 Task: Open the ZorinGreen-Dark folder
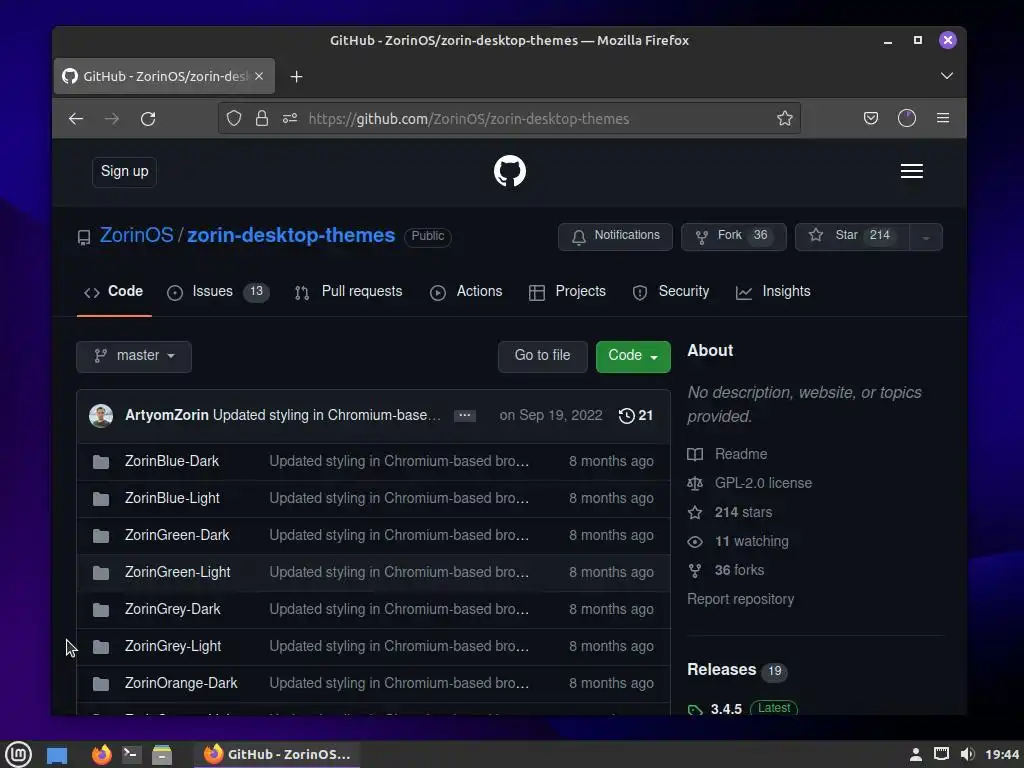[x=177, y=535]
